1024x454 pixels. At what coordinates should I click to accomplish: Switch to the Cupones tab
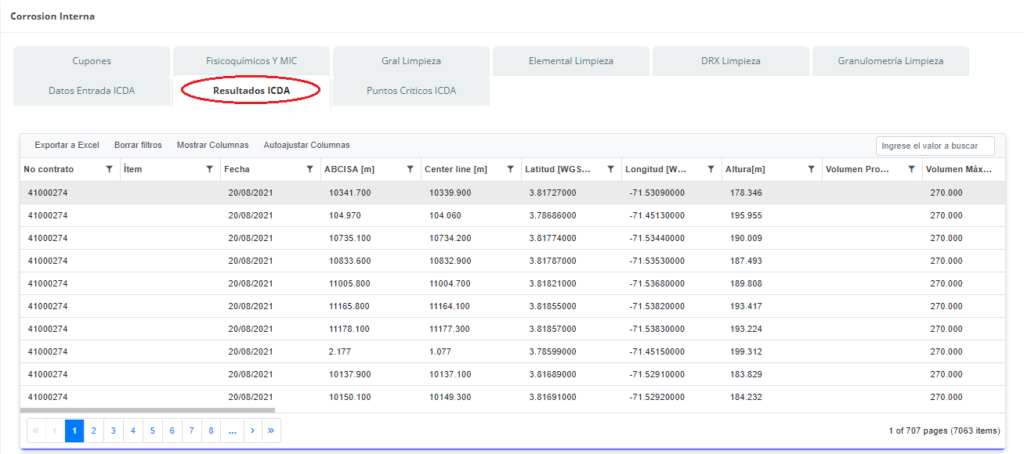coord(91,61)
